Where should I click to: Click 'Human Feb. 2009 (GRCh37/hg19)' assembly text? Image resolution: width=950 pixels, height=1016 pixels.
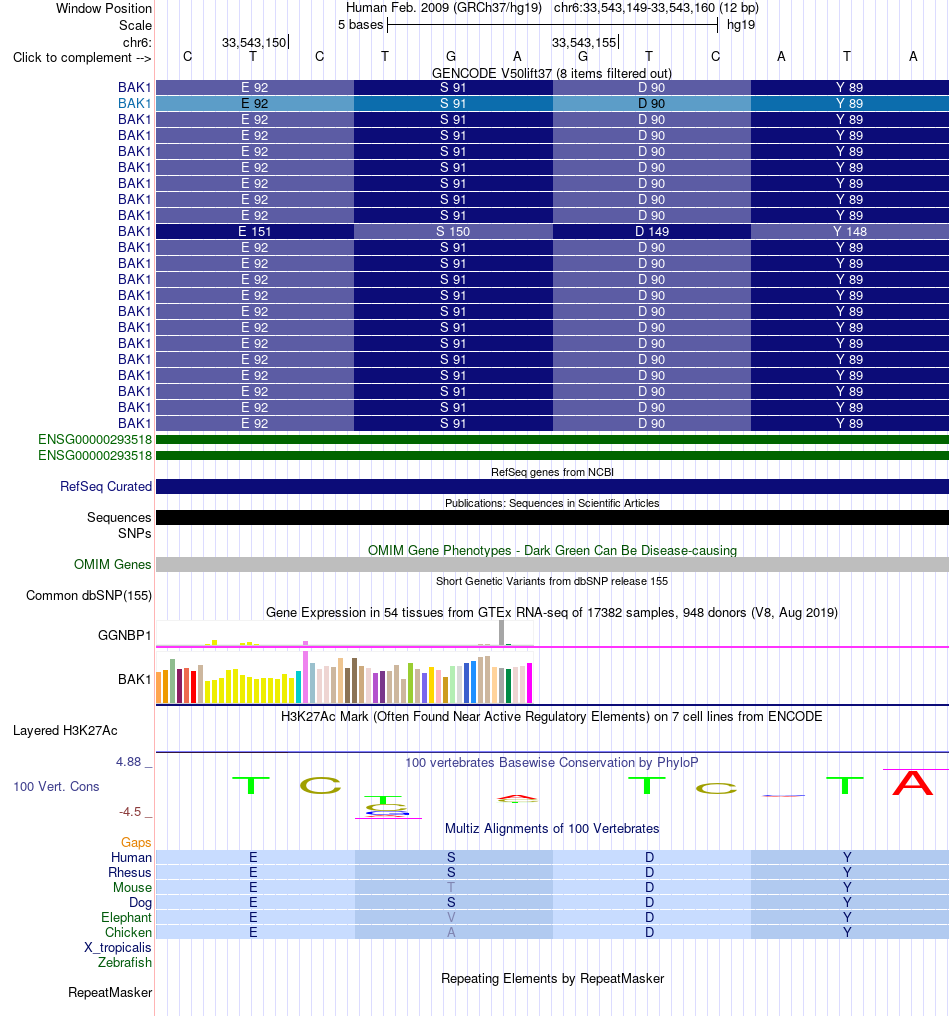444,8
